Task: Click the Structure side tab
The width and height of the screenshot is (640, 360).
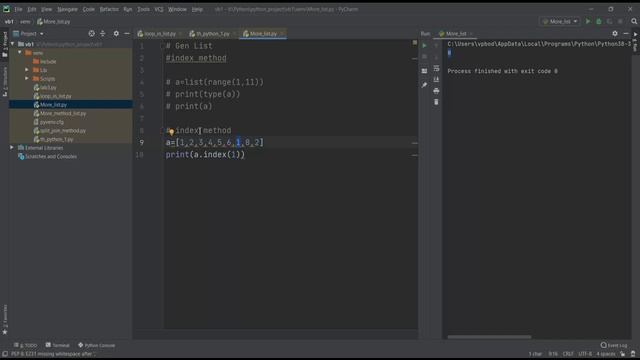Action: [x=5, y=82]
